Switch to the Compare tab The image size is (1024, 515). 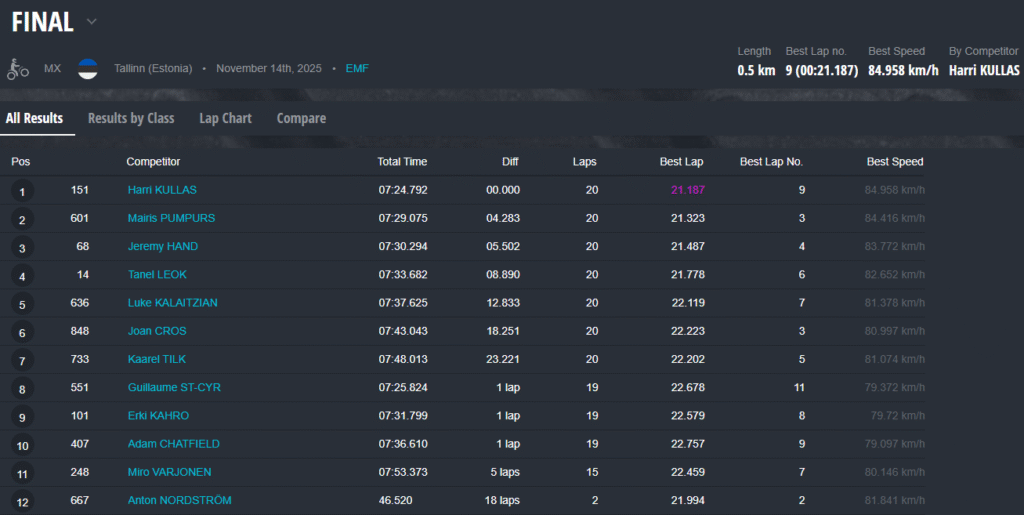(x=301, y=118)
